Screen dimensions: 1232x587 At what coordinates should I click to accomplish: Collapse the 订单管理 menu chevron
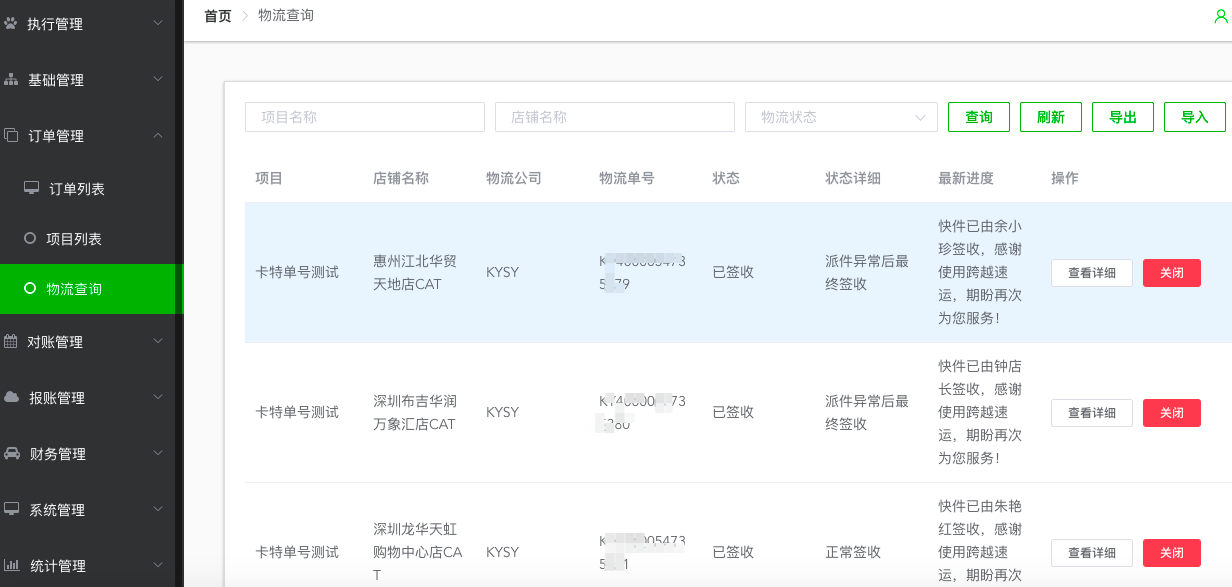(x=157, y=135)
